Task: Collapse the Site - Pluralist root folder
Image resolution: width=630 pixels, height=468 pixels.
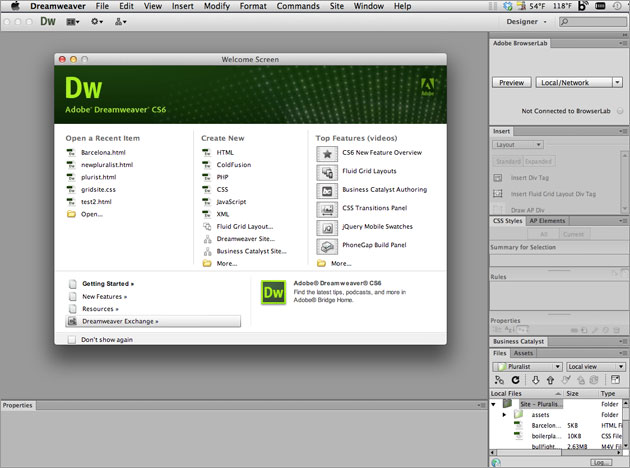Action: click(493, 404)
